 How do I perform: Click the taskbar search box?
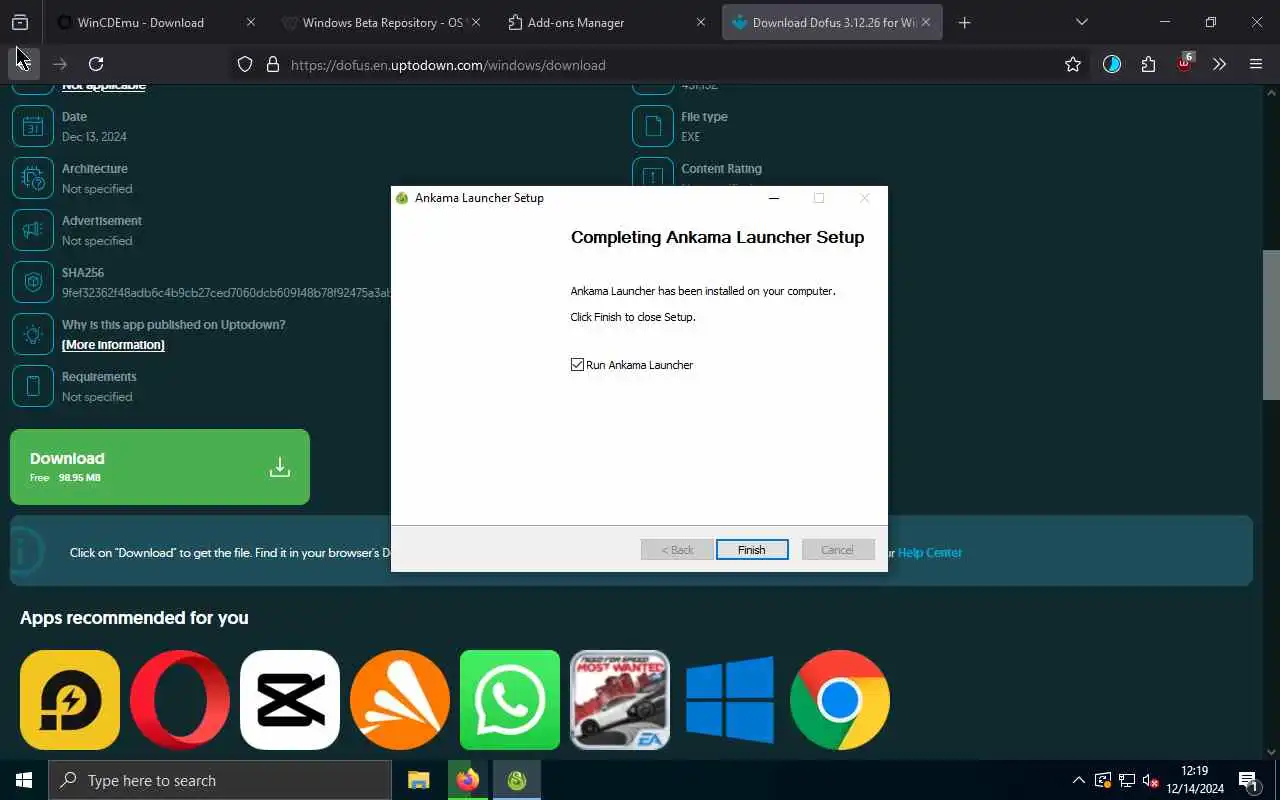pyautogui.click(x=220, y=780)
